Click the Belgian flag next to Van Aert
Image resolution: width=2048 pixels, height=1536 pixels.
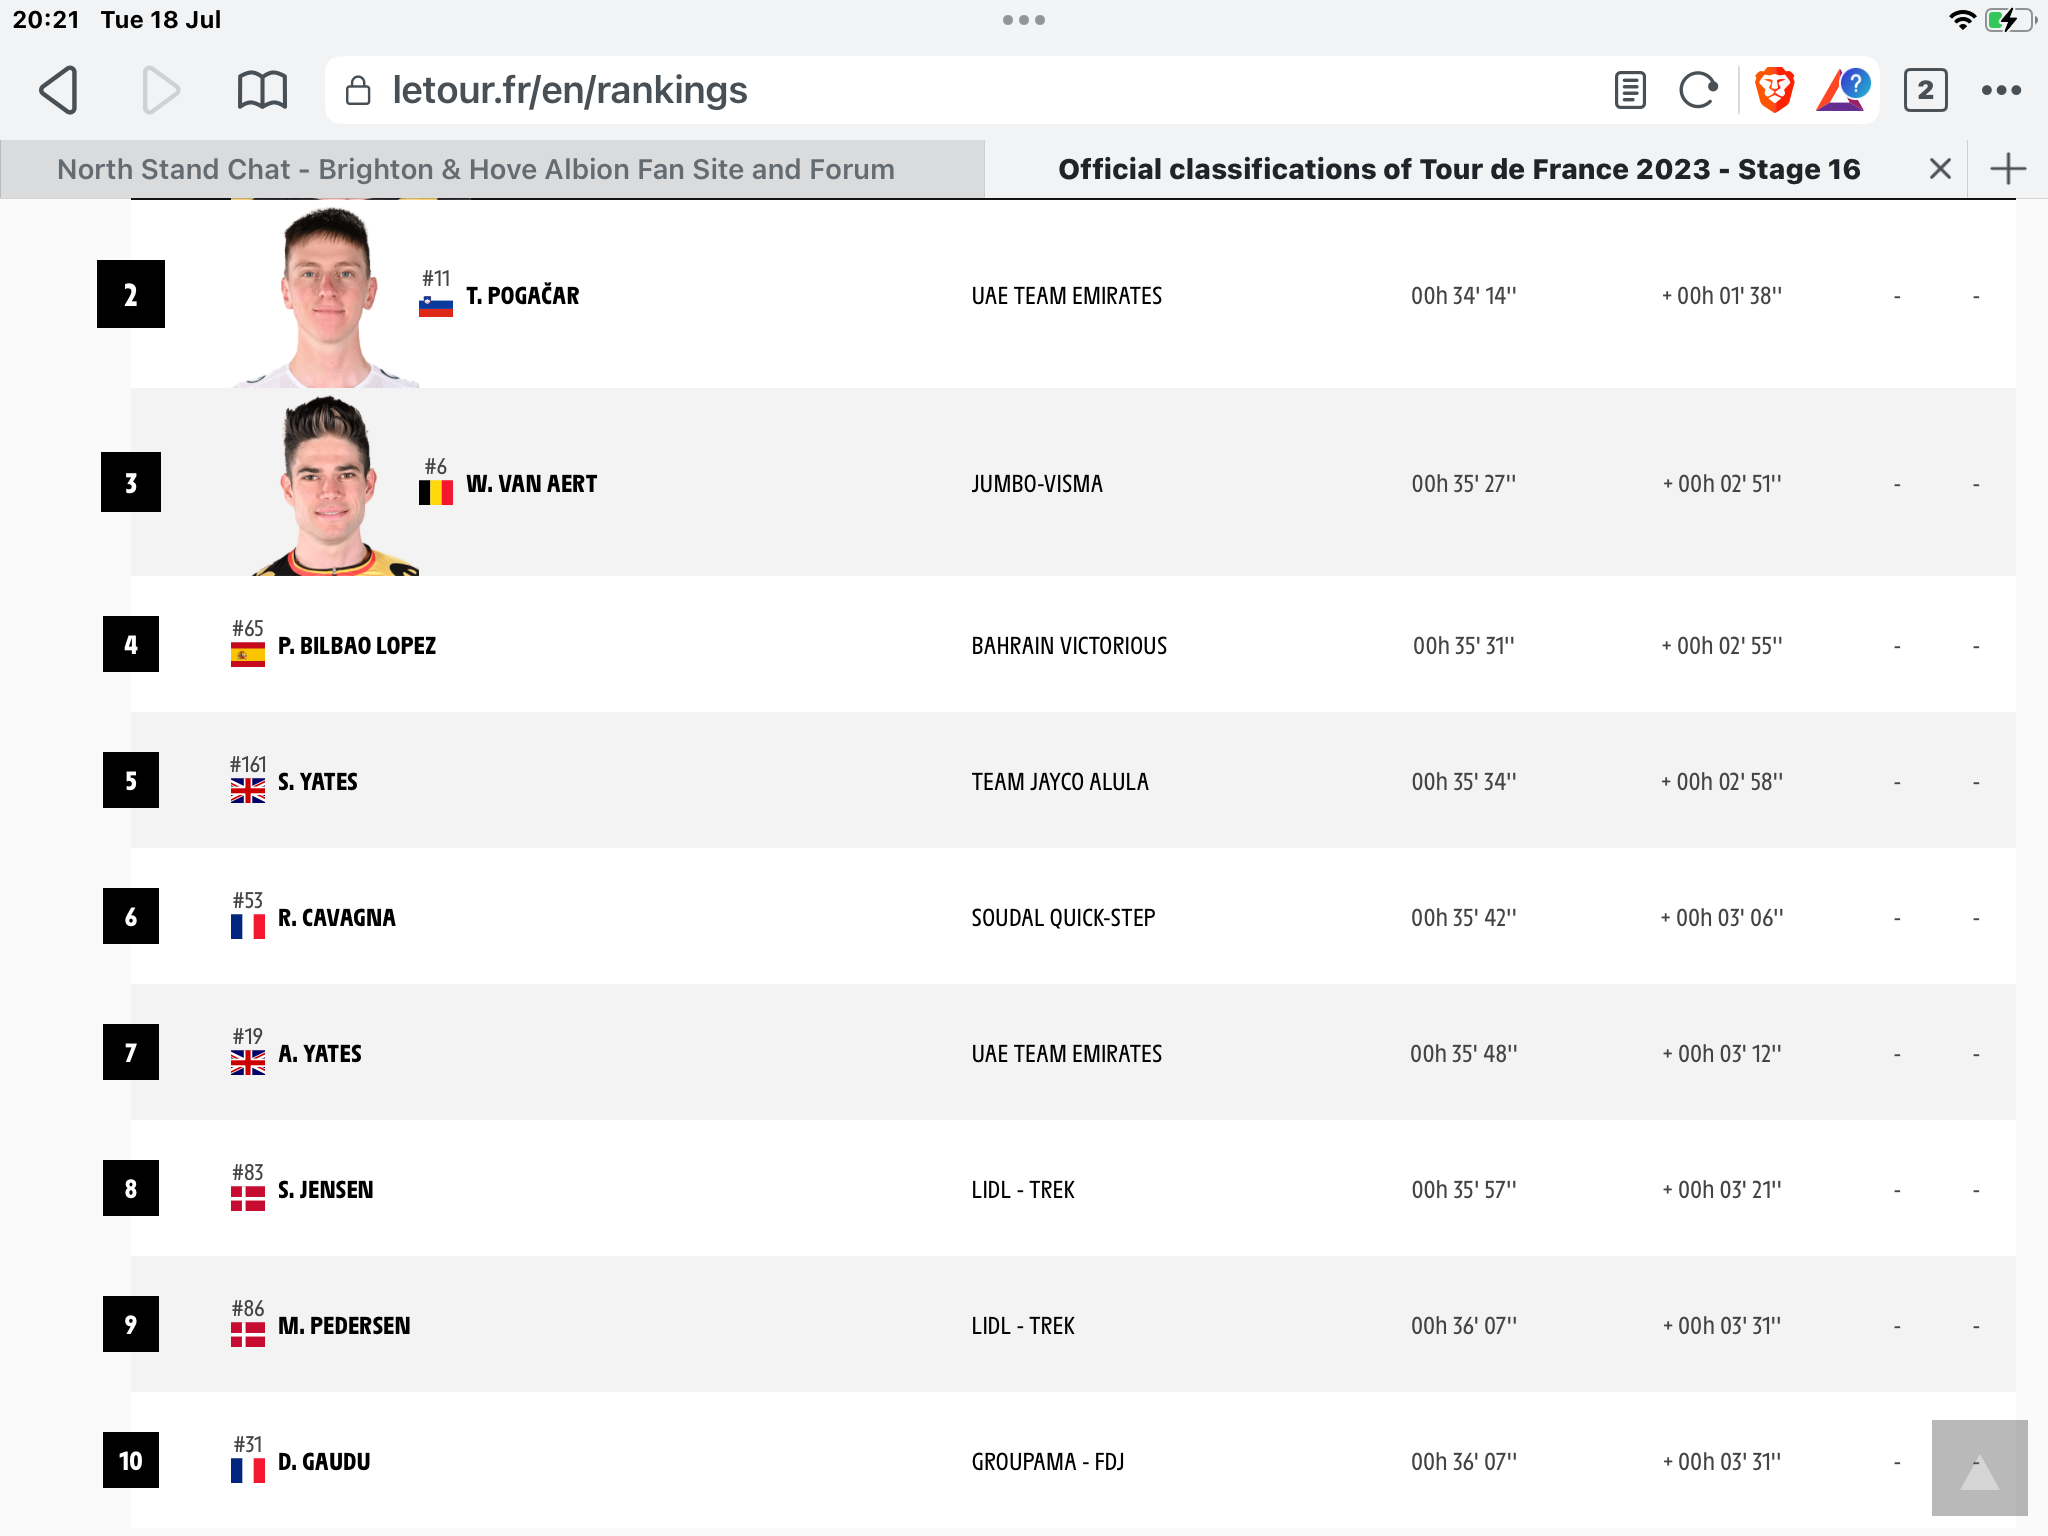tap(435, 493)
